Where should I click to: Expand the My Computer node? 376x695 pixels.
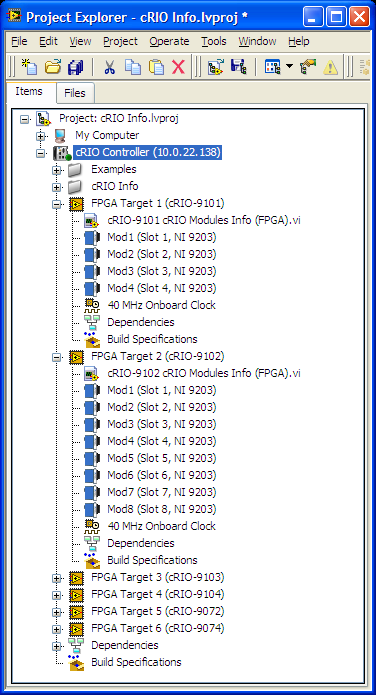40,136
